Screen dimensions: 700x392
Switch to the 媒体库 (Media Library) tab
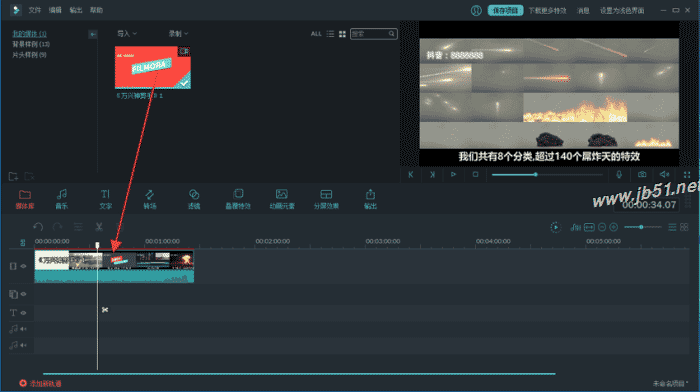pyautogui.click(x=25, y=199)
